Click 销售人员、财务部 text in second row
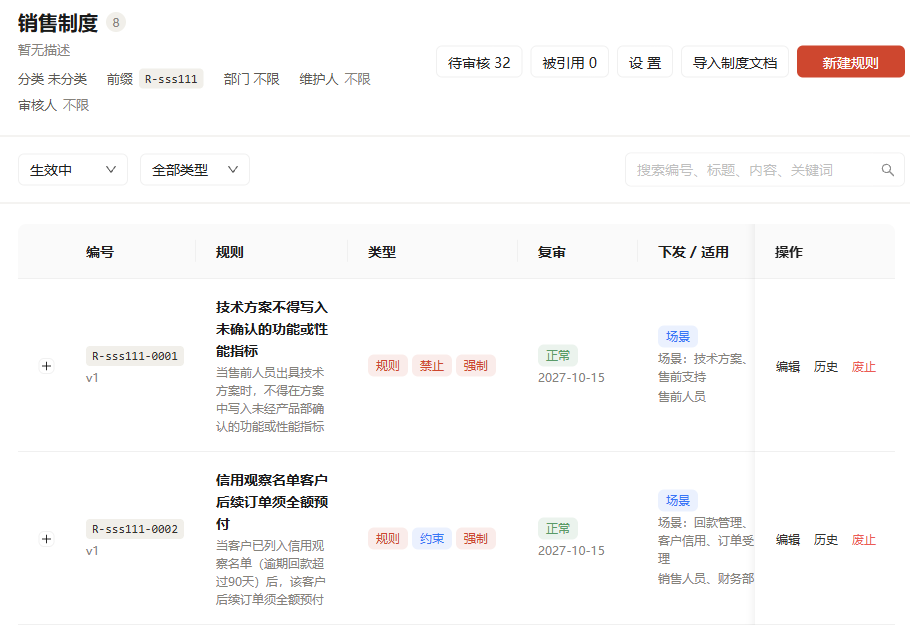This screenshot has width=910, height=625. [706, 579]
